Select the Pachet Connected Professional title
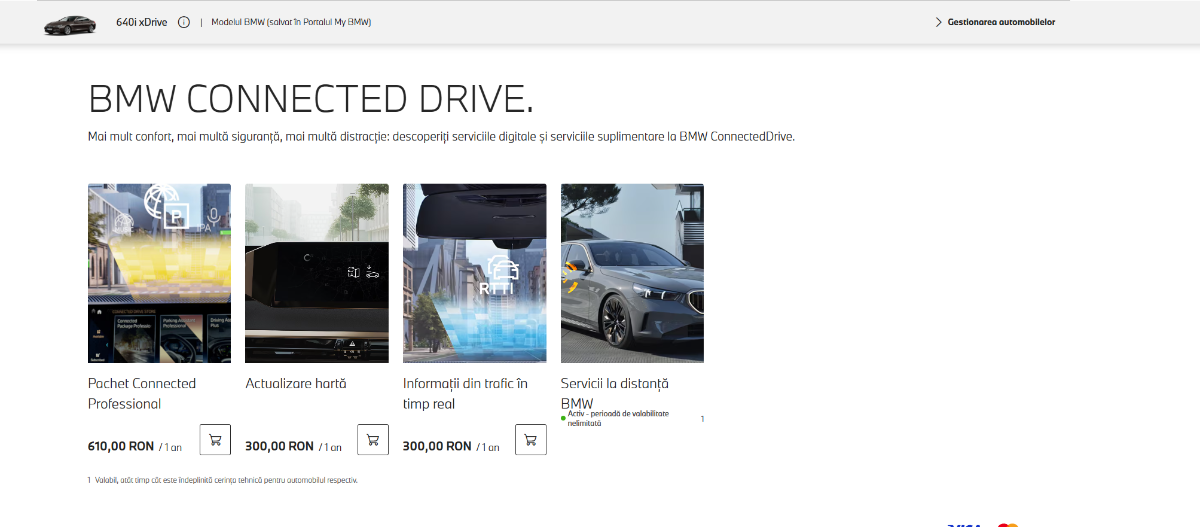The width and height of the screenshot is (1200, 527). coord(142,394)
